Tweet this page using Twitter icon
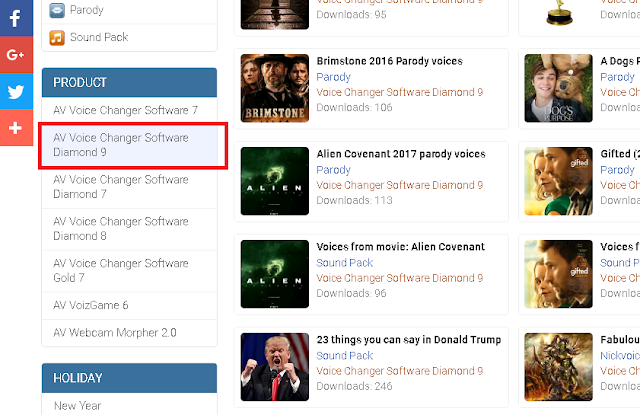Viewport: 640px width, 415px height. tap(16, 91)
